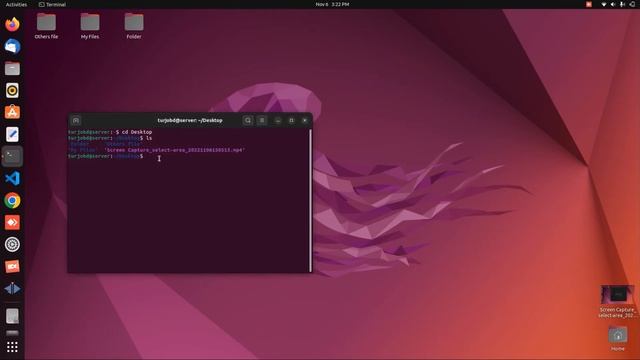Open the Others file folder on the desktop
Screen dimensions: 640x360
(46, 26)
